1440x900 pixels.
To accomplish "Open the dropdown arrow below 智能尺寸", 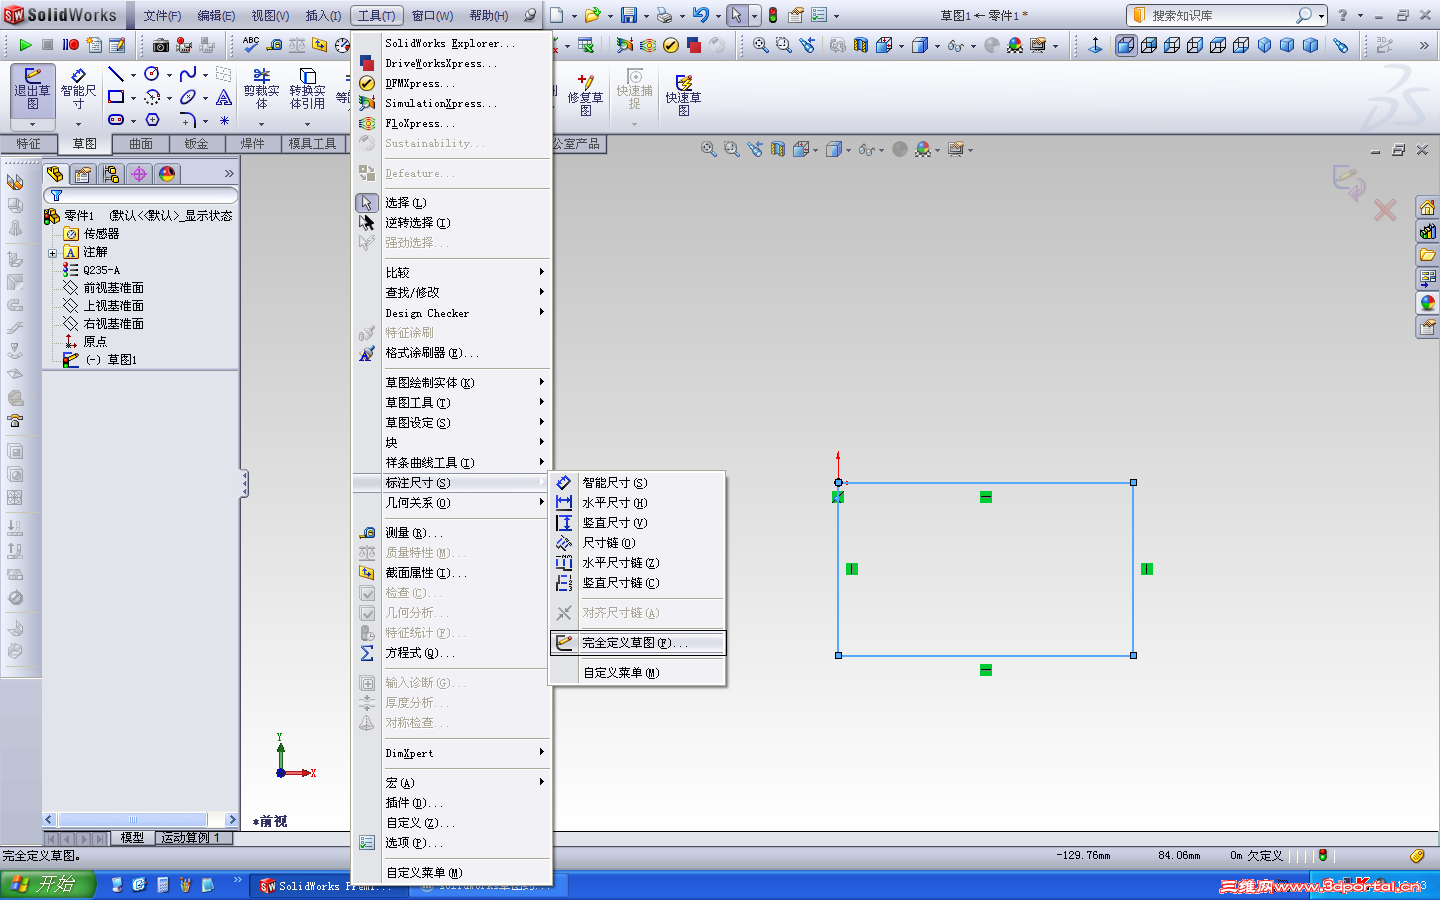I will coord(78,124).
